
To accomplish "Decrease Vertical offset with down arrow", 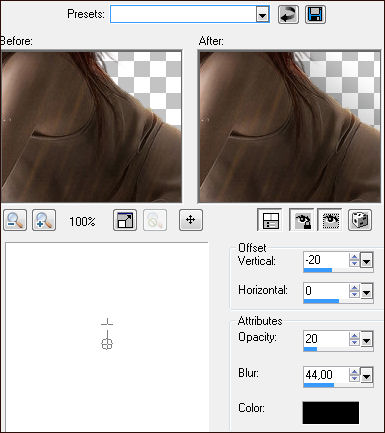I will point(354,263).
